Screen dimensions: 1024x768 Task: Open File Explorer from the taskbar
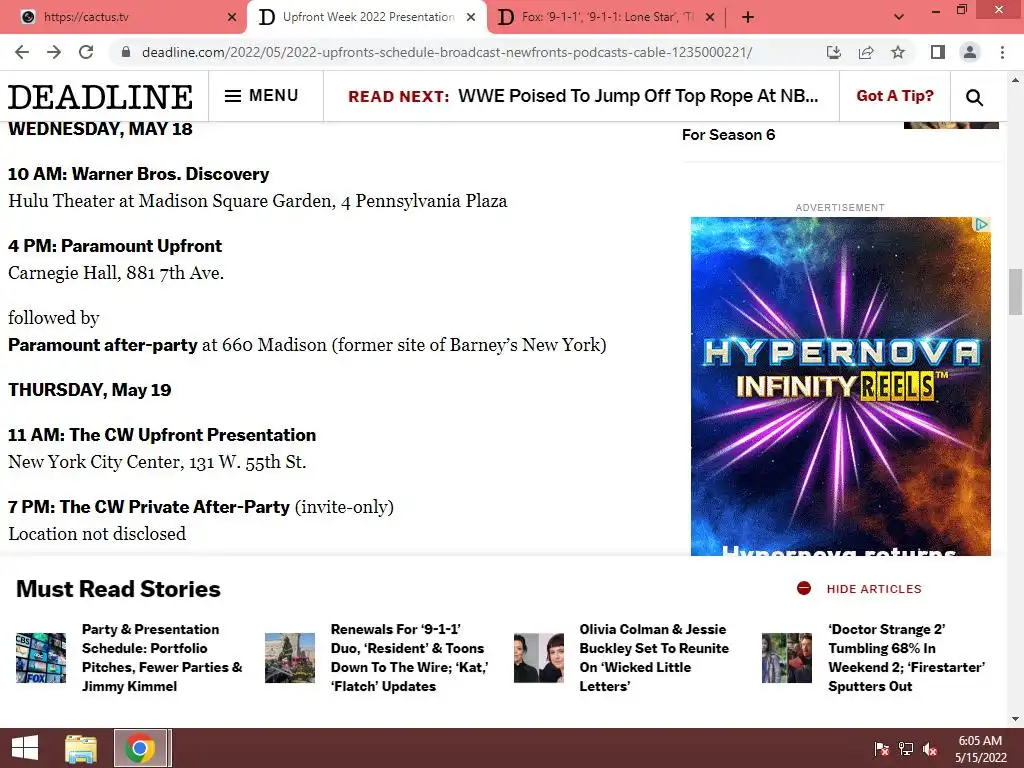click(81, 748)
